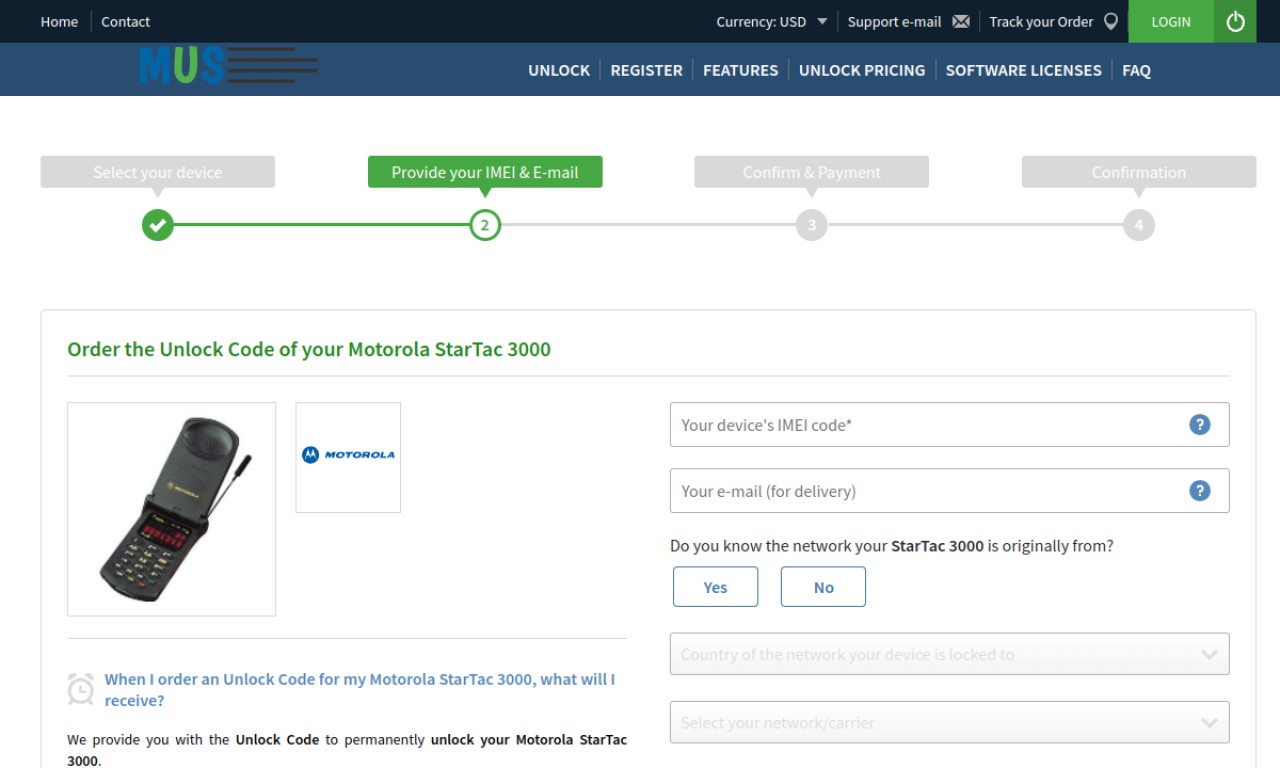Viewport: 1280px width, 768px height.
Task: Click the Provide your IMEI & E-mail step tab
Action: pyautogui.click(x=485, y=172)
